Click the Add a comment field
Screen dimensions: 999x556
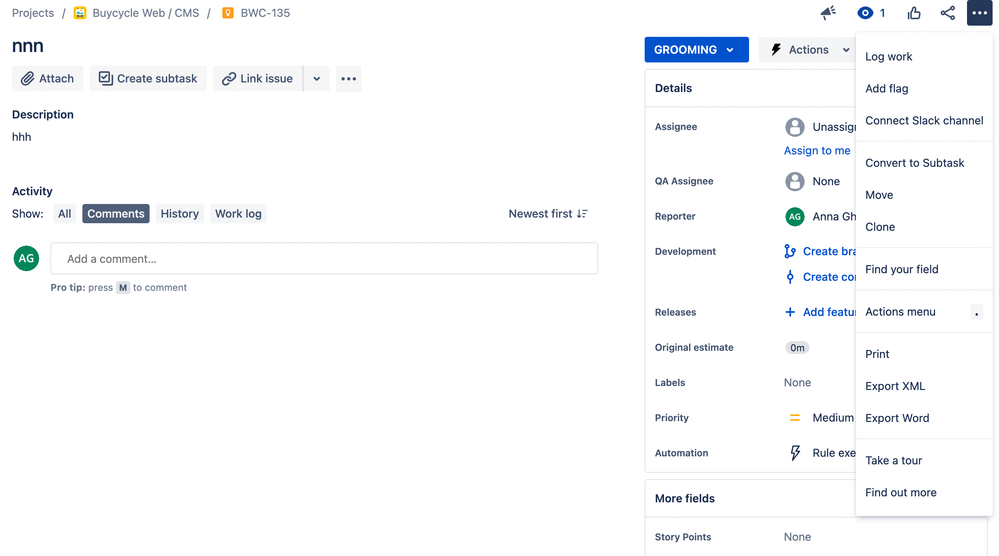pos(324,259)
